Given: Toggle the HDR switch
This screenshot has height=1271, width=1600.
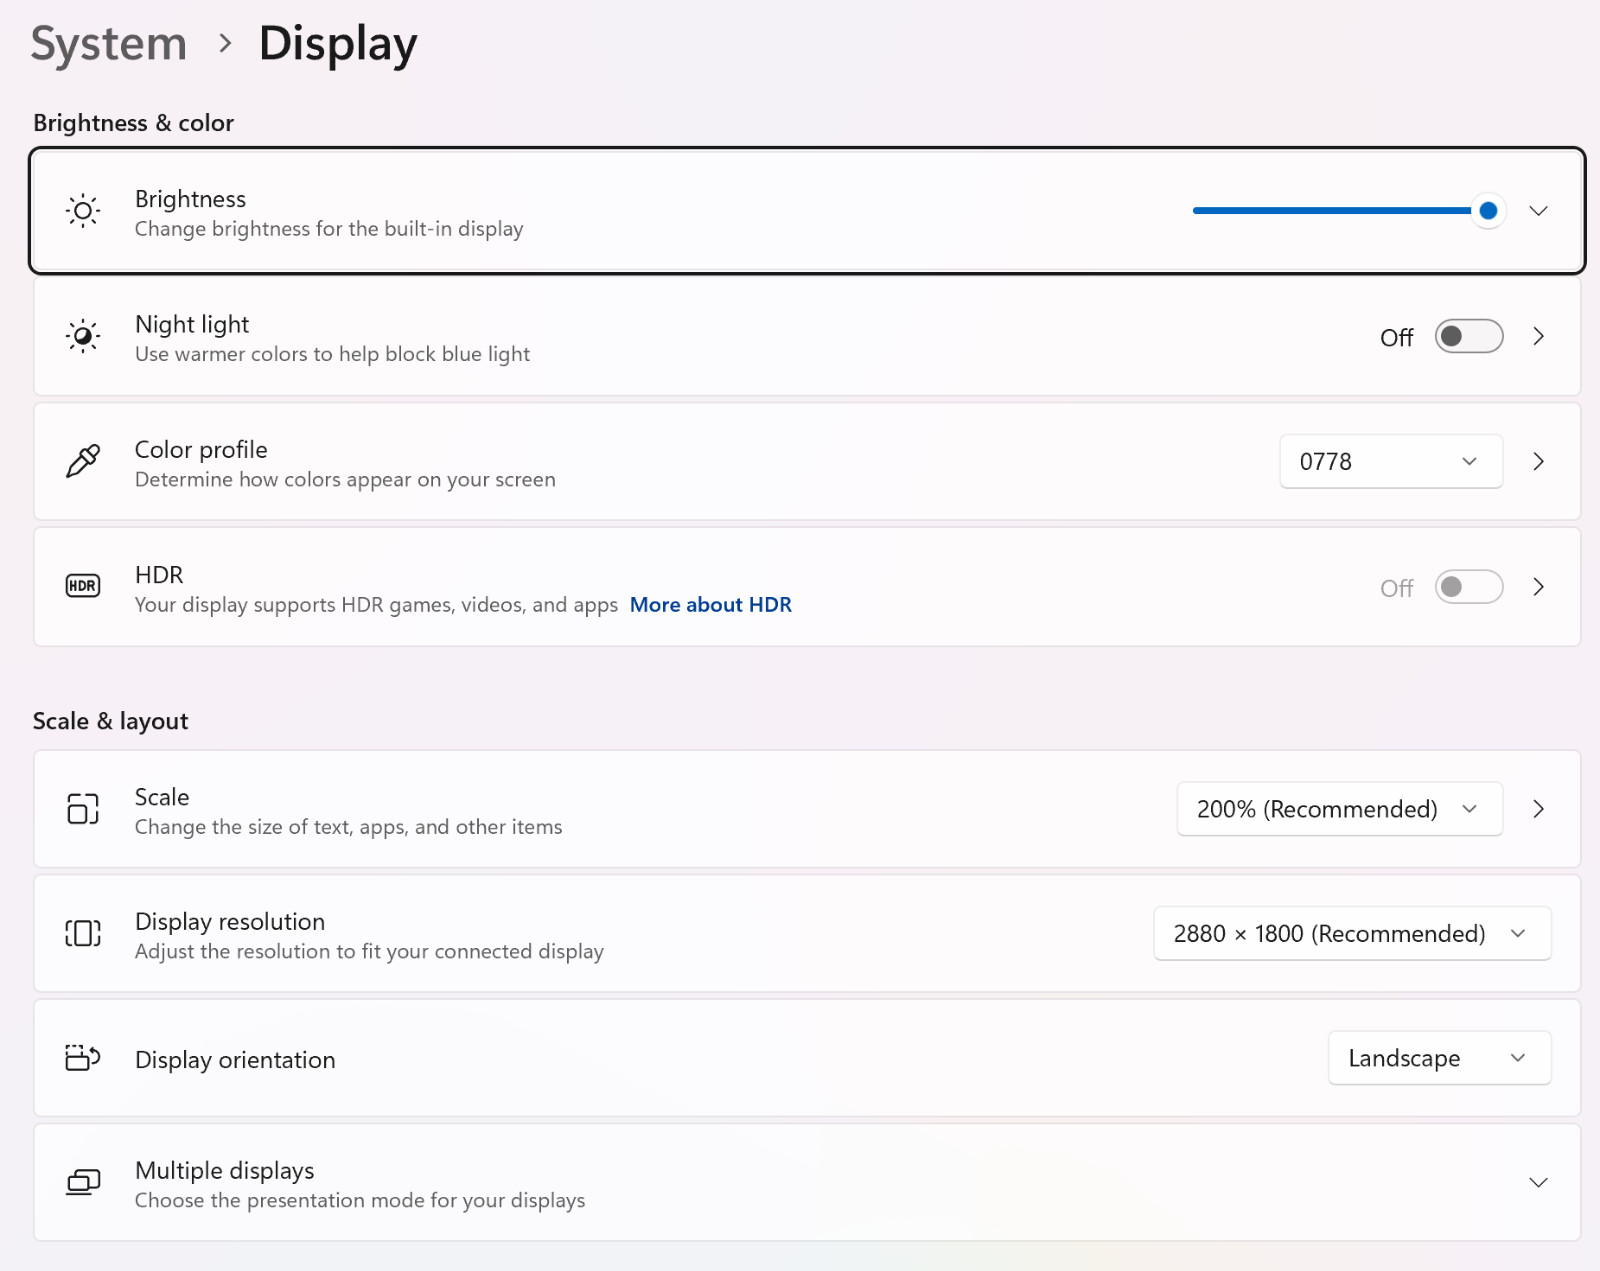Looking at the screenshot, I should 1468,587.
